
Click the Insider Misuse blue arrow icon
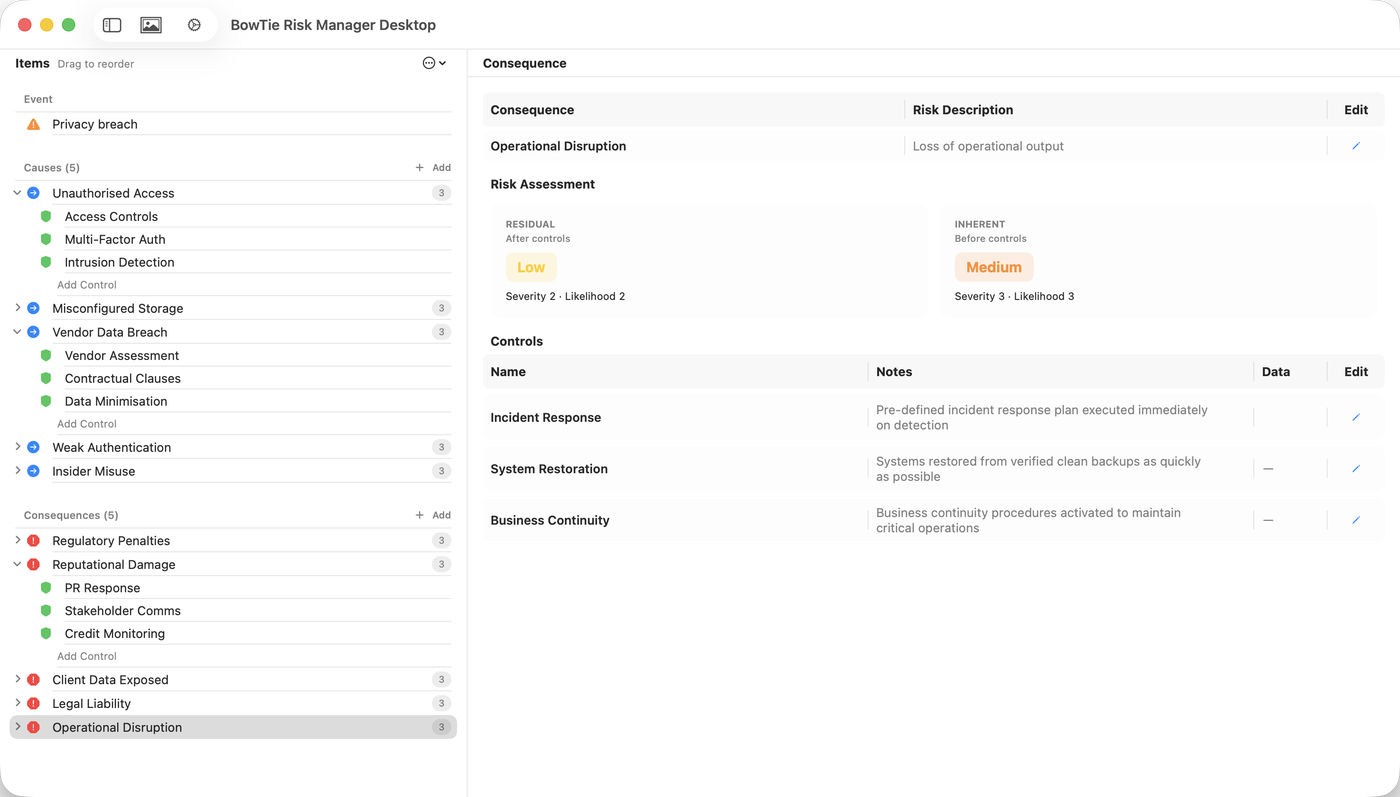tap(33, 471)
